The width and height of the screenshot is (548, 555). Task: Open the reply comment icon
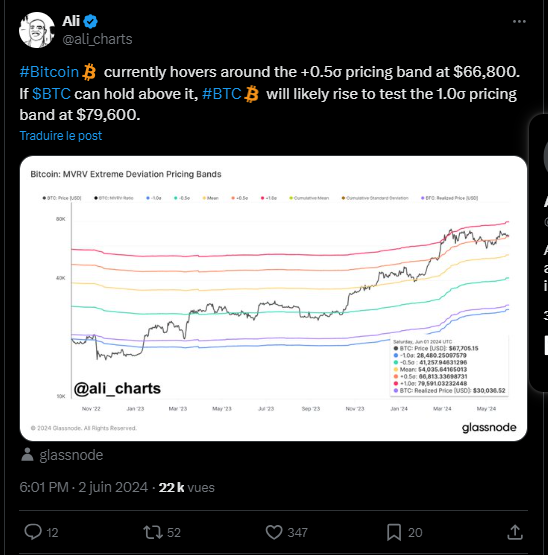pos(33,532)
